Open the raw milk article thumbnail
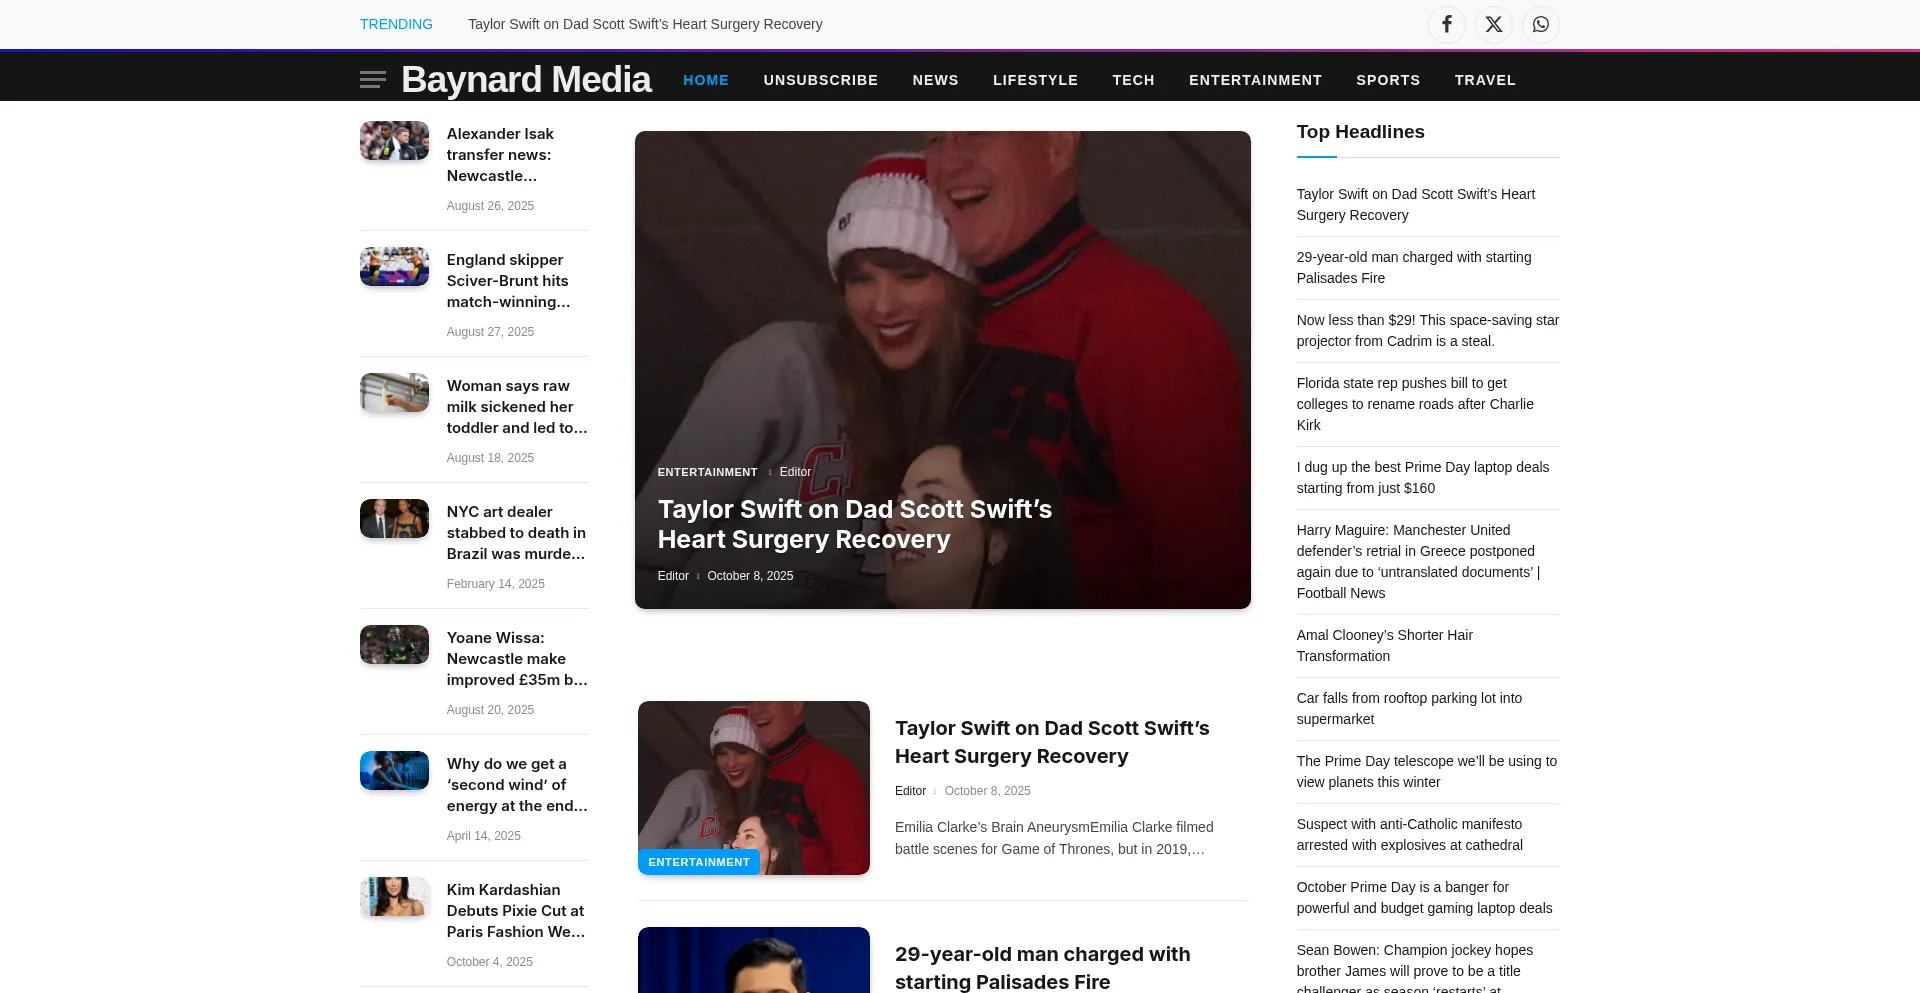The image size is (1920, 993). tap(394, 393)
